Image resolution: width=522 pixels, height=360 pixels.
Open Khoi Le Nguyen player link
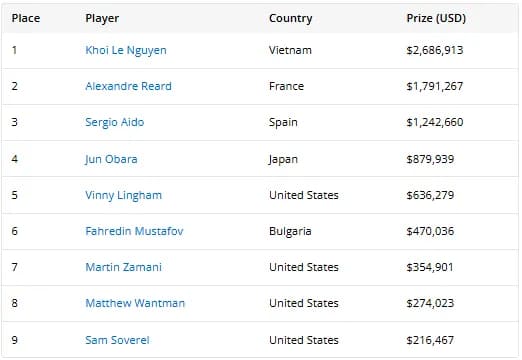tap(126, 50)
